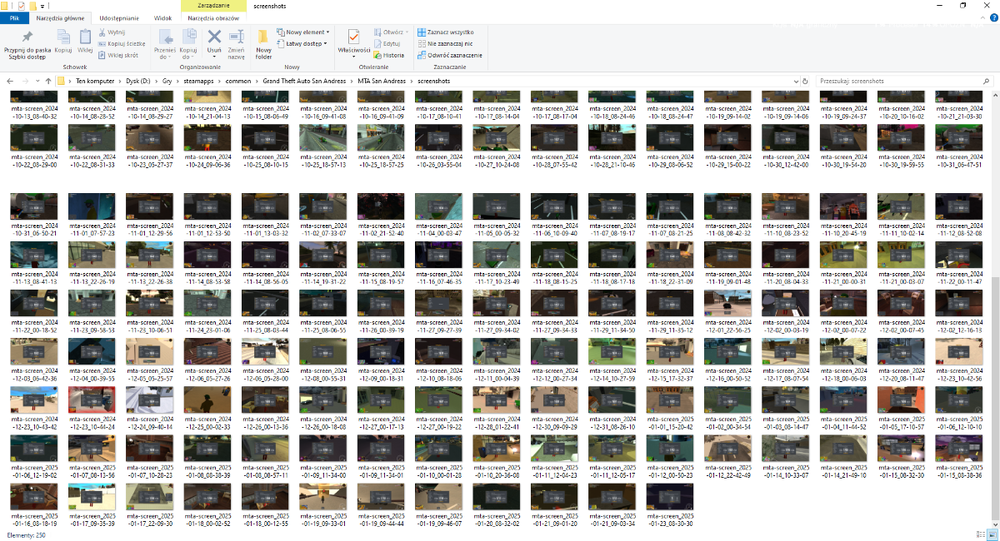Click the Zmień nazwę rename icon
Screen dimensions: 1000x541
(236, 37)
